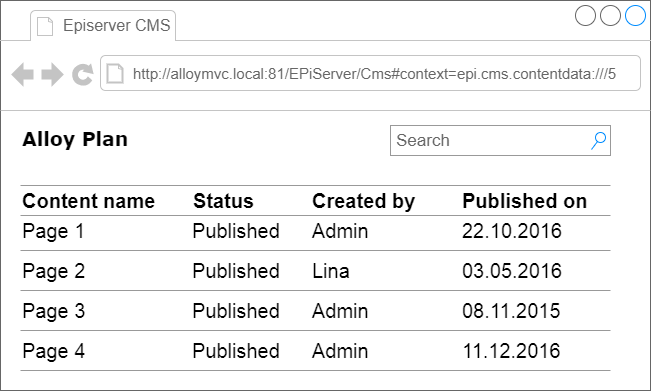Focus the Search input field

pos(500,141)
